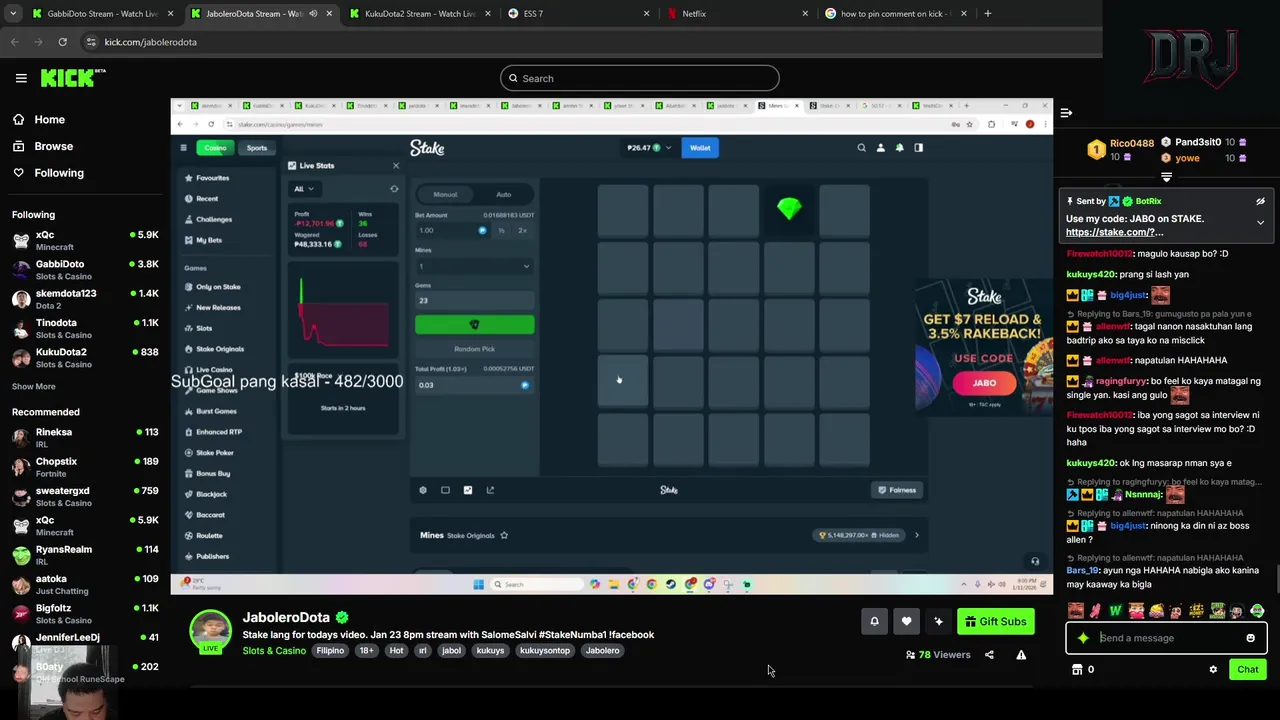
Task: Reload the browser page
Action: [62, 42]
